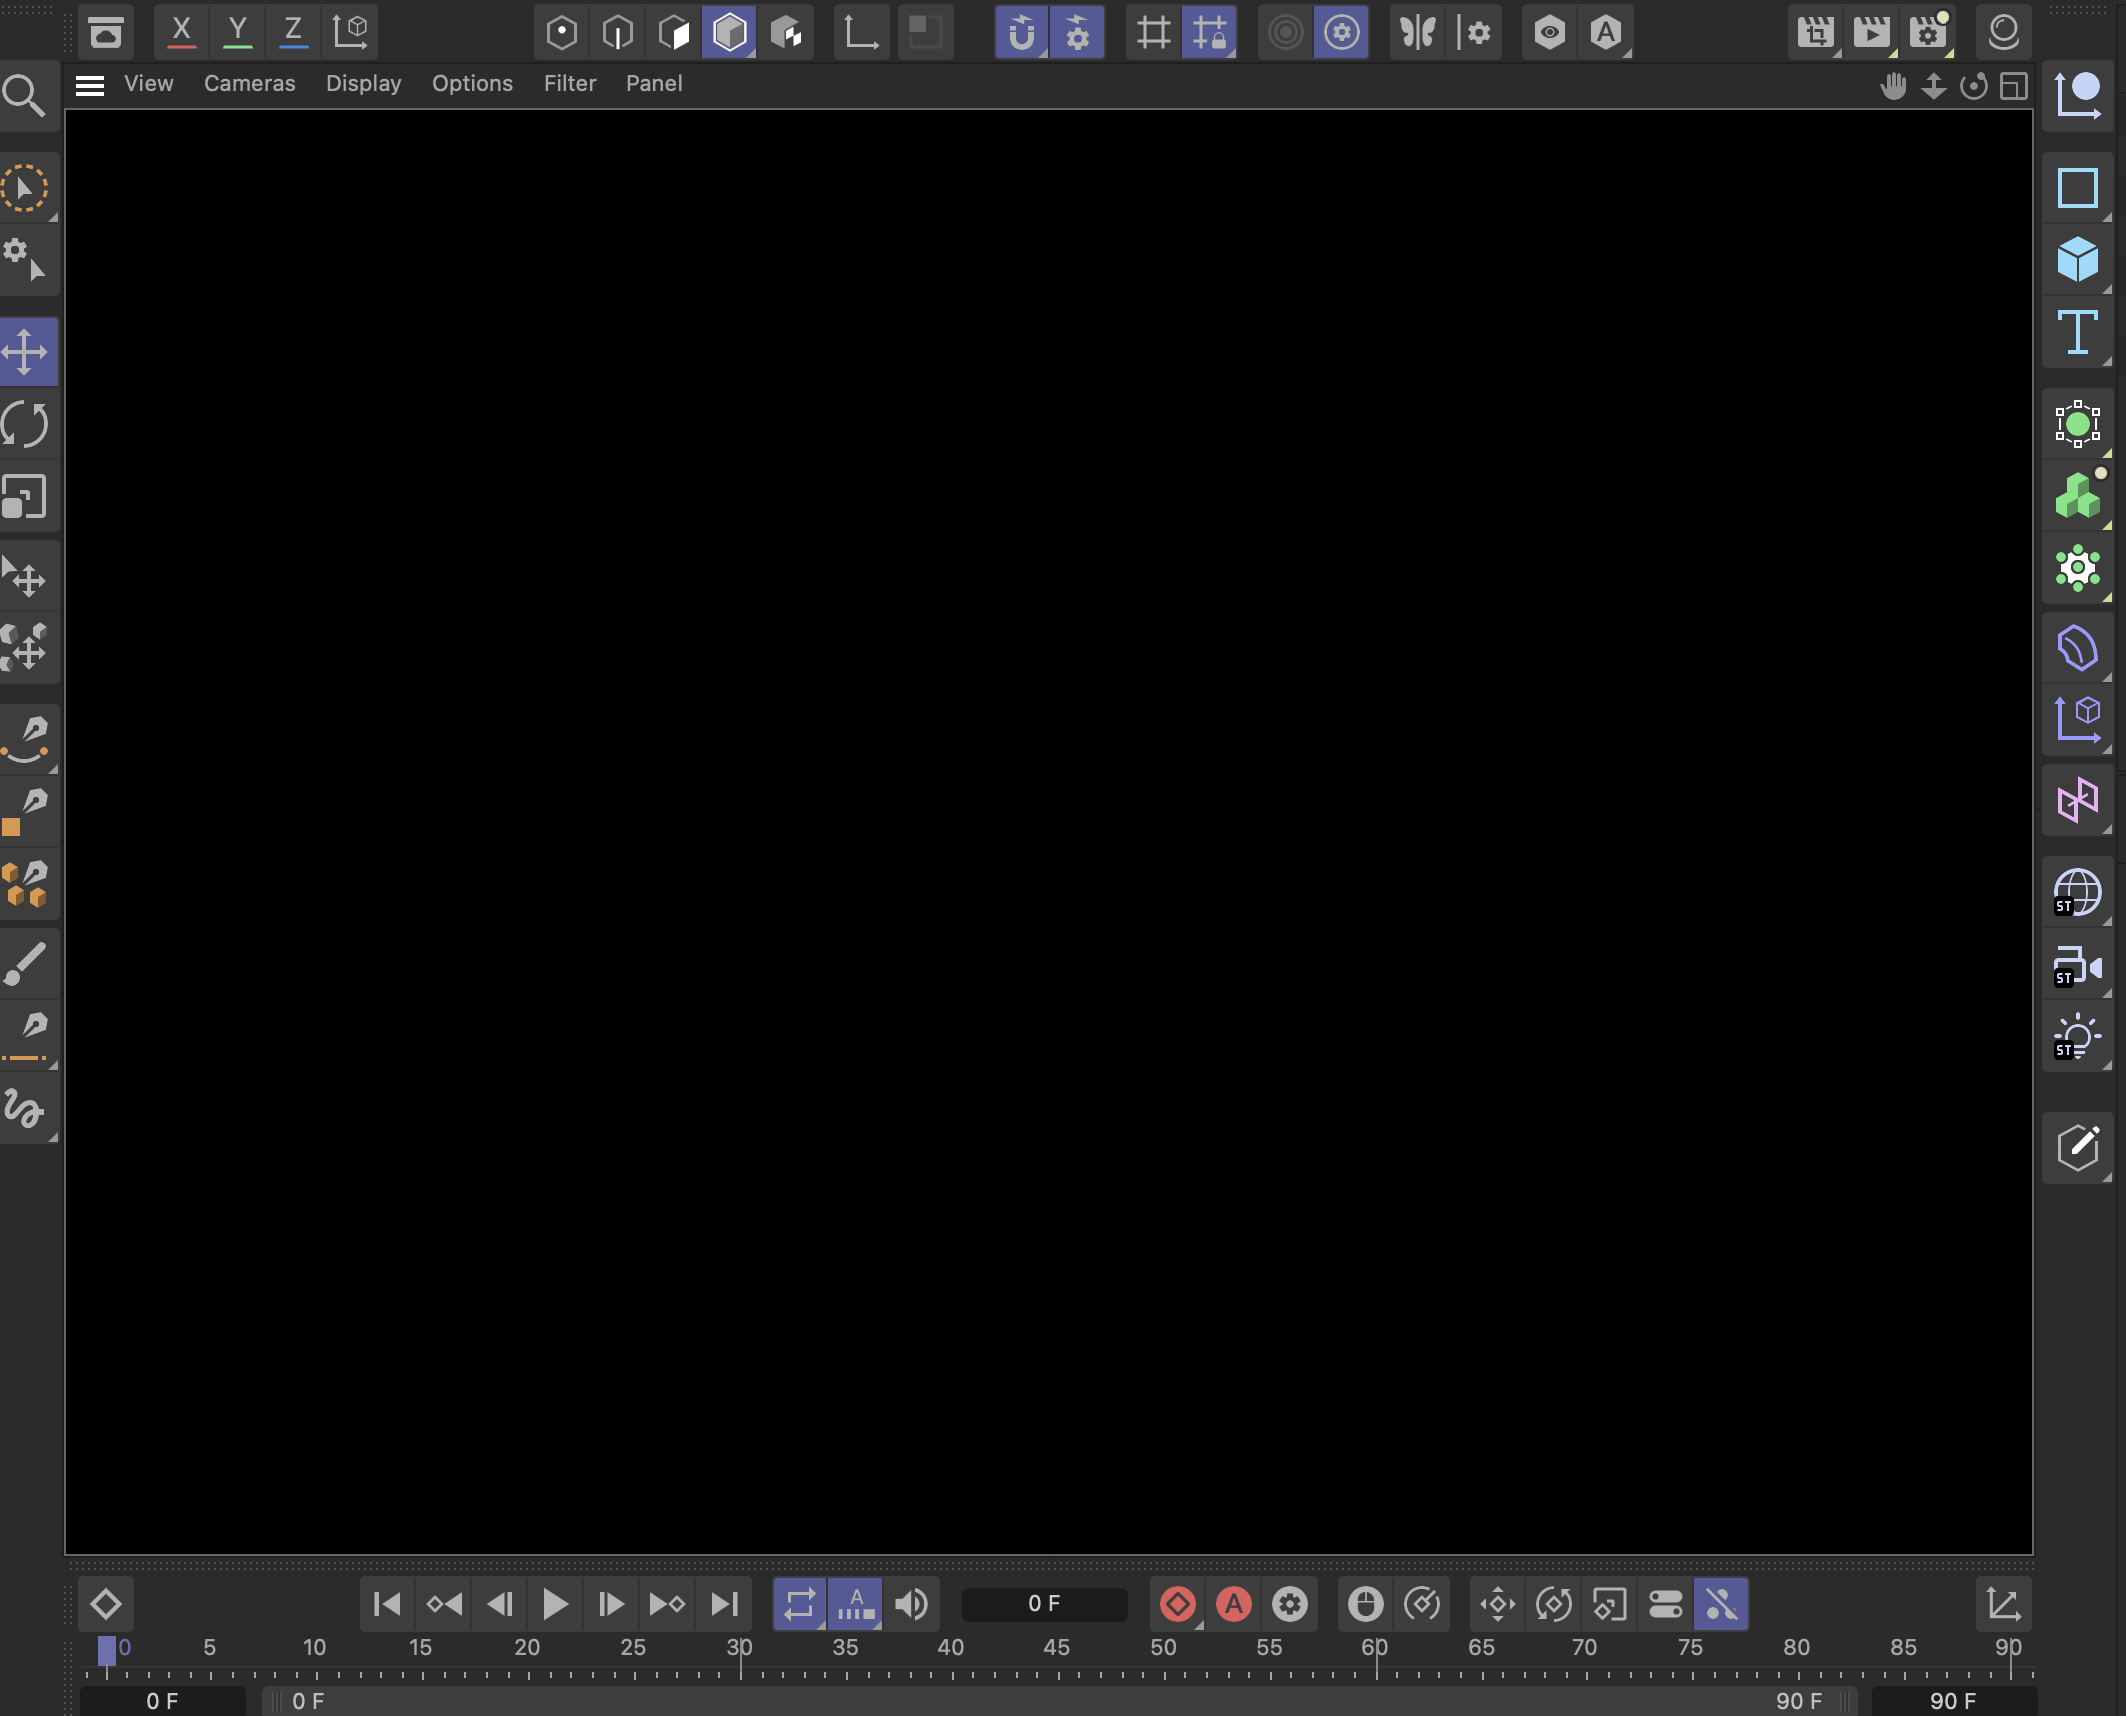Image resolution: width=2126 pixels, height=1716 pixels.
Task: Open snap settings gear beside magnet
Action: [1077, 33]
